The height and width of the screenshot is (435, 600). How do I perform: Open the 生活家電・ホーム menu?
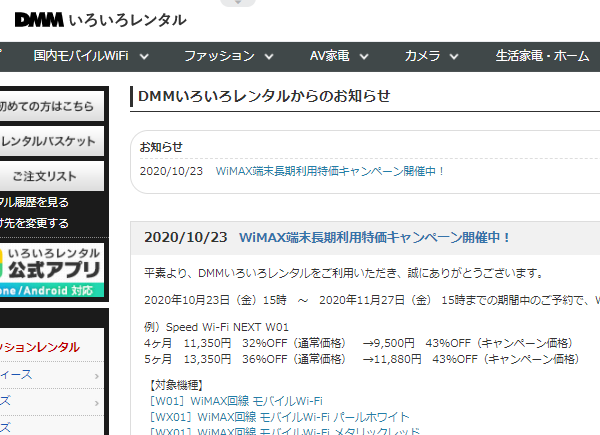point(543,56)
